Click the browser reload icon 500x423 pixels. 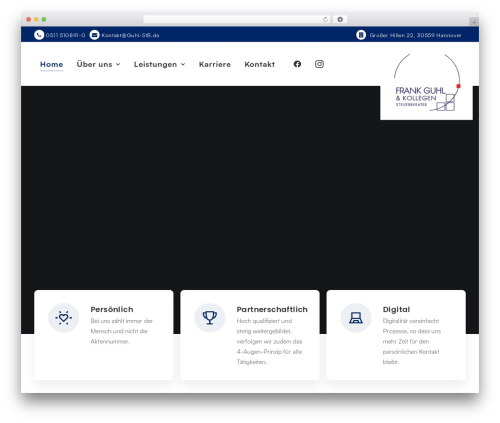coord(325,19)
